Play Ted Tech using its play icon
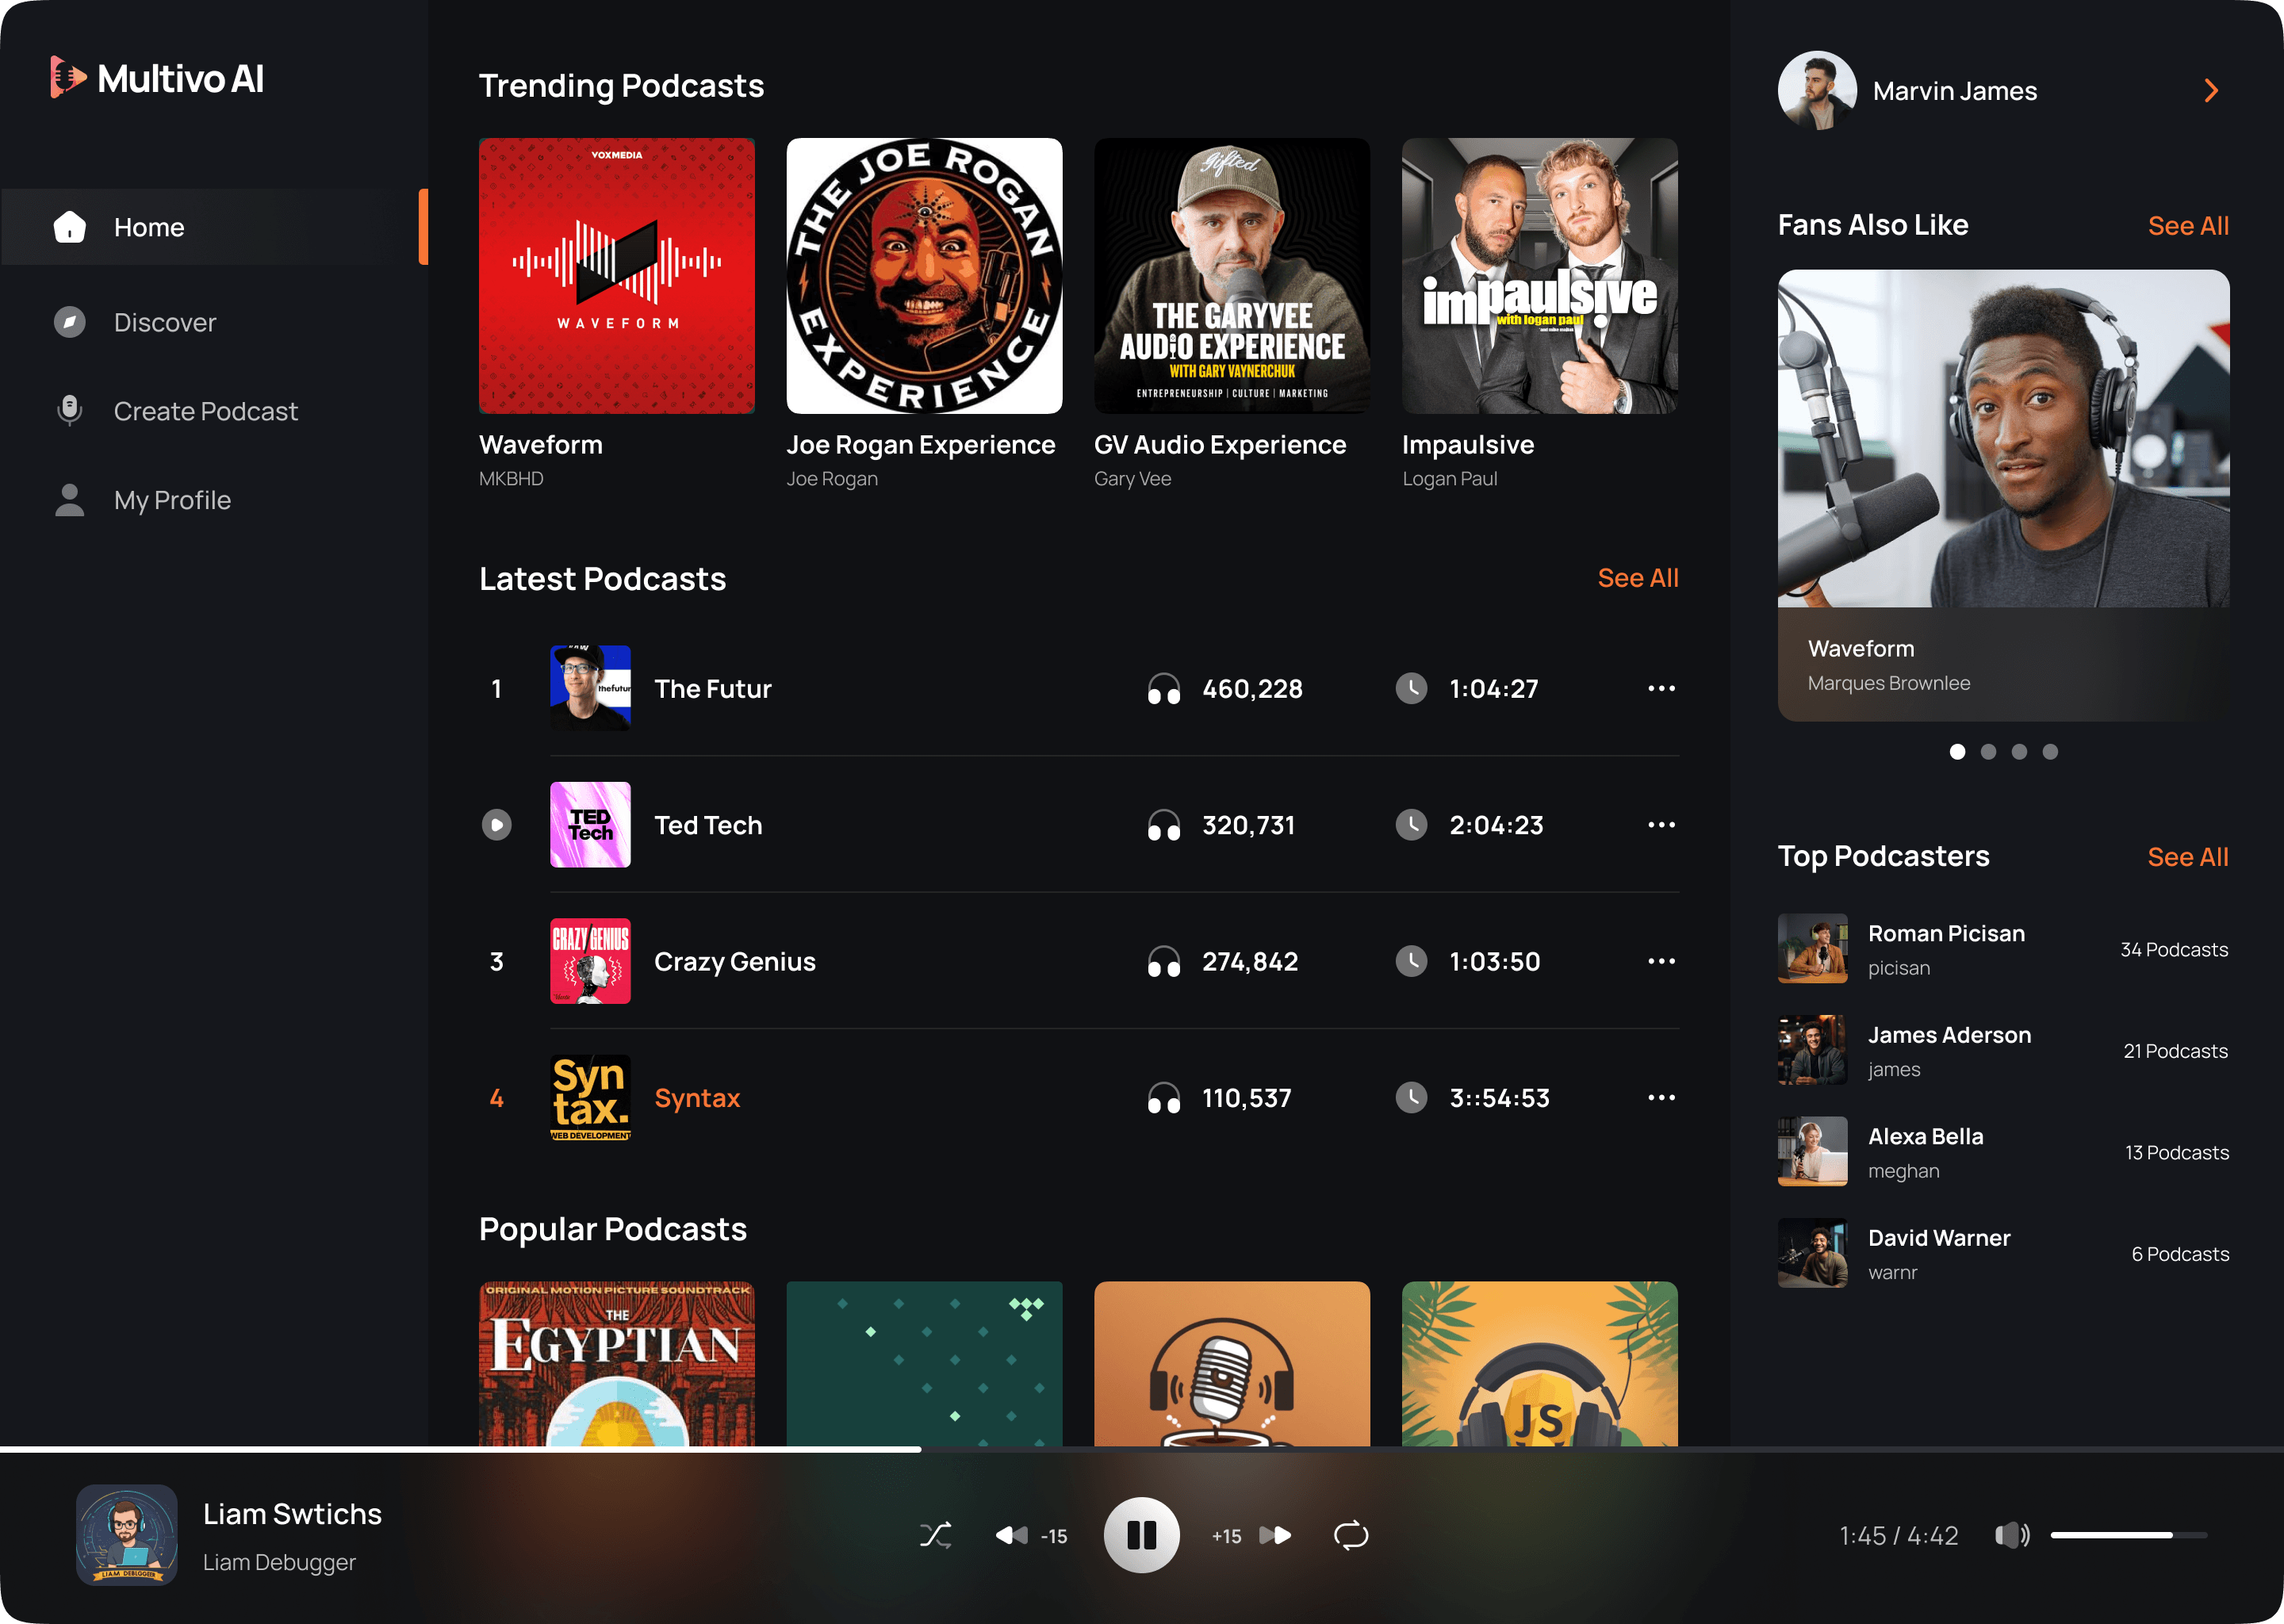 pyautogui.click(x=497, y=825)
